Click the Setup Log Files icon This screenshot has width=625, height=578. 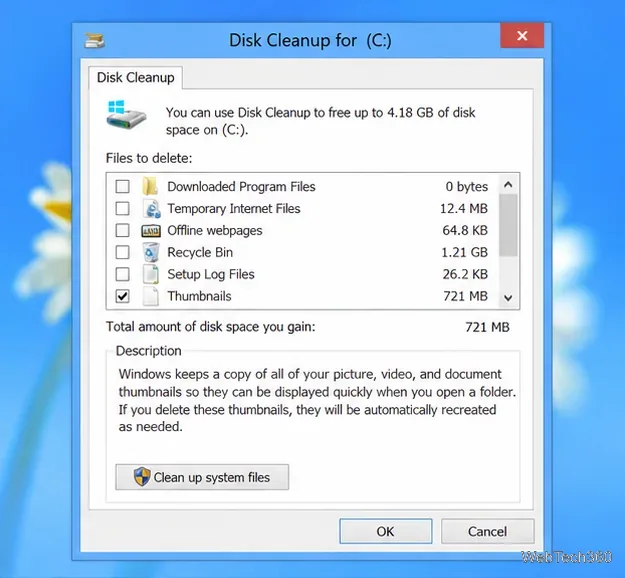point(151,274)
